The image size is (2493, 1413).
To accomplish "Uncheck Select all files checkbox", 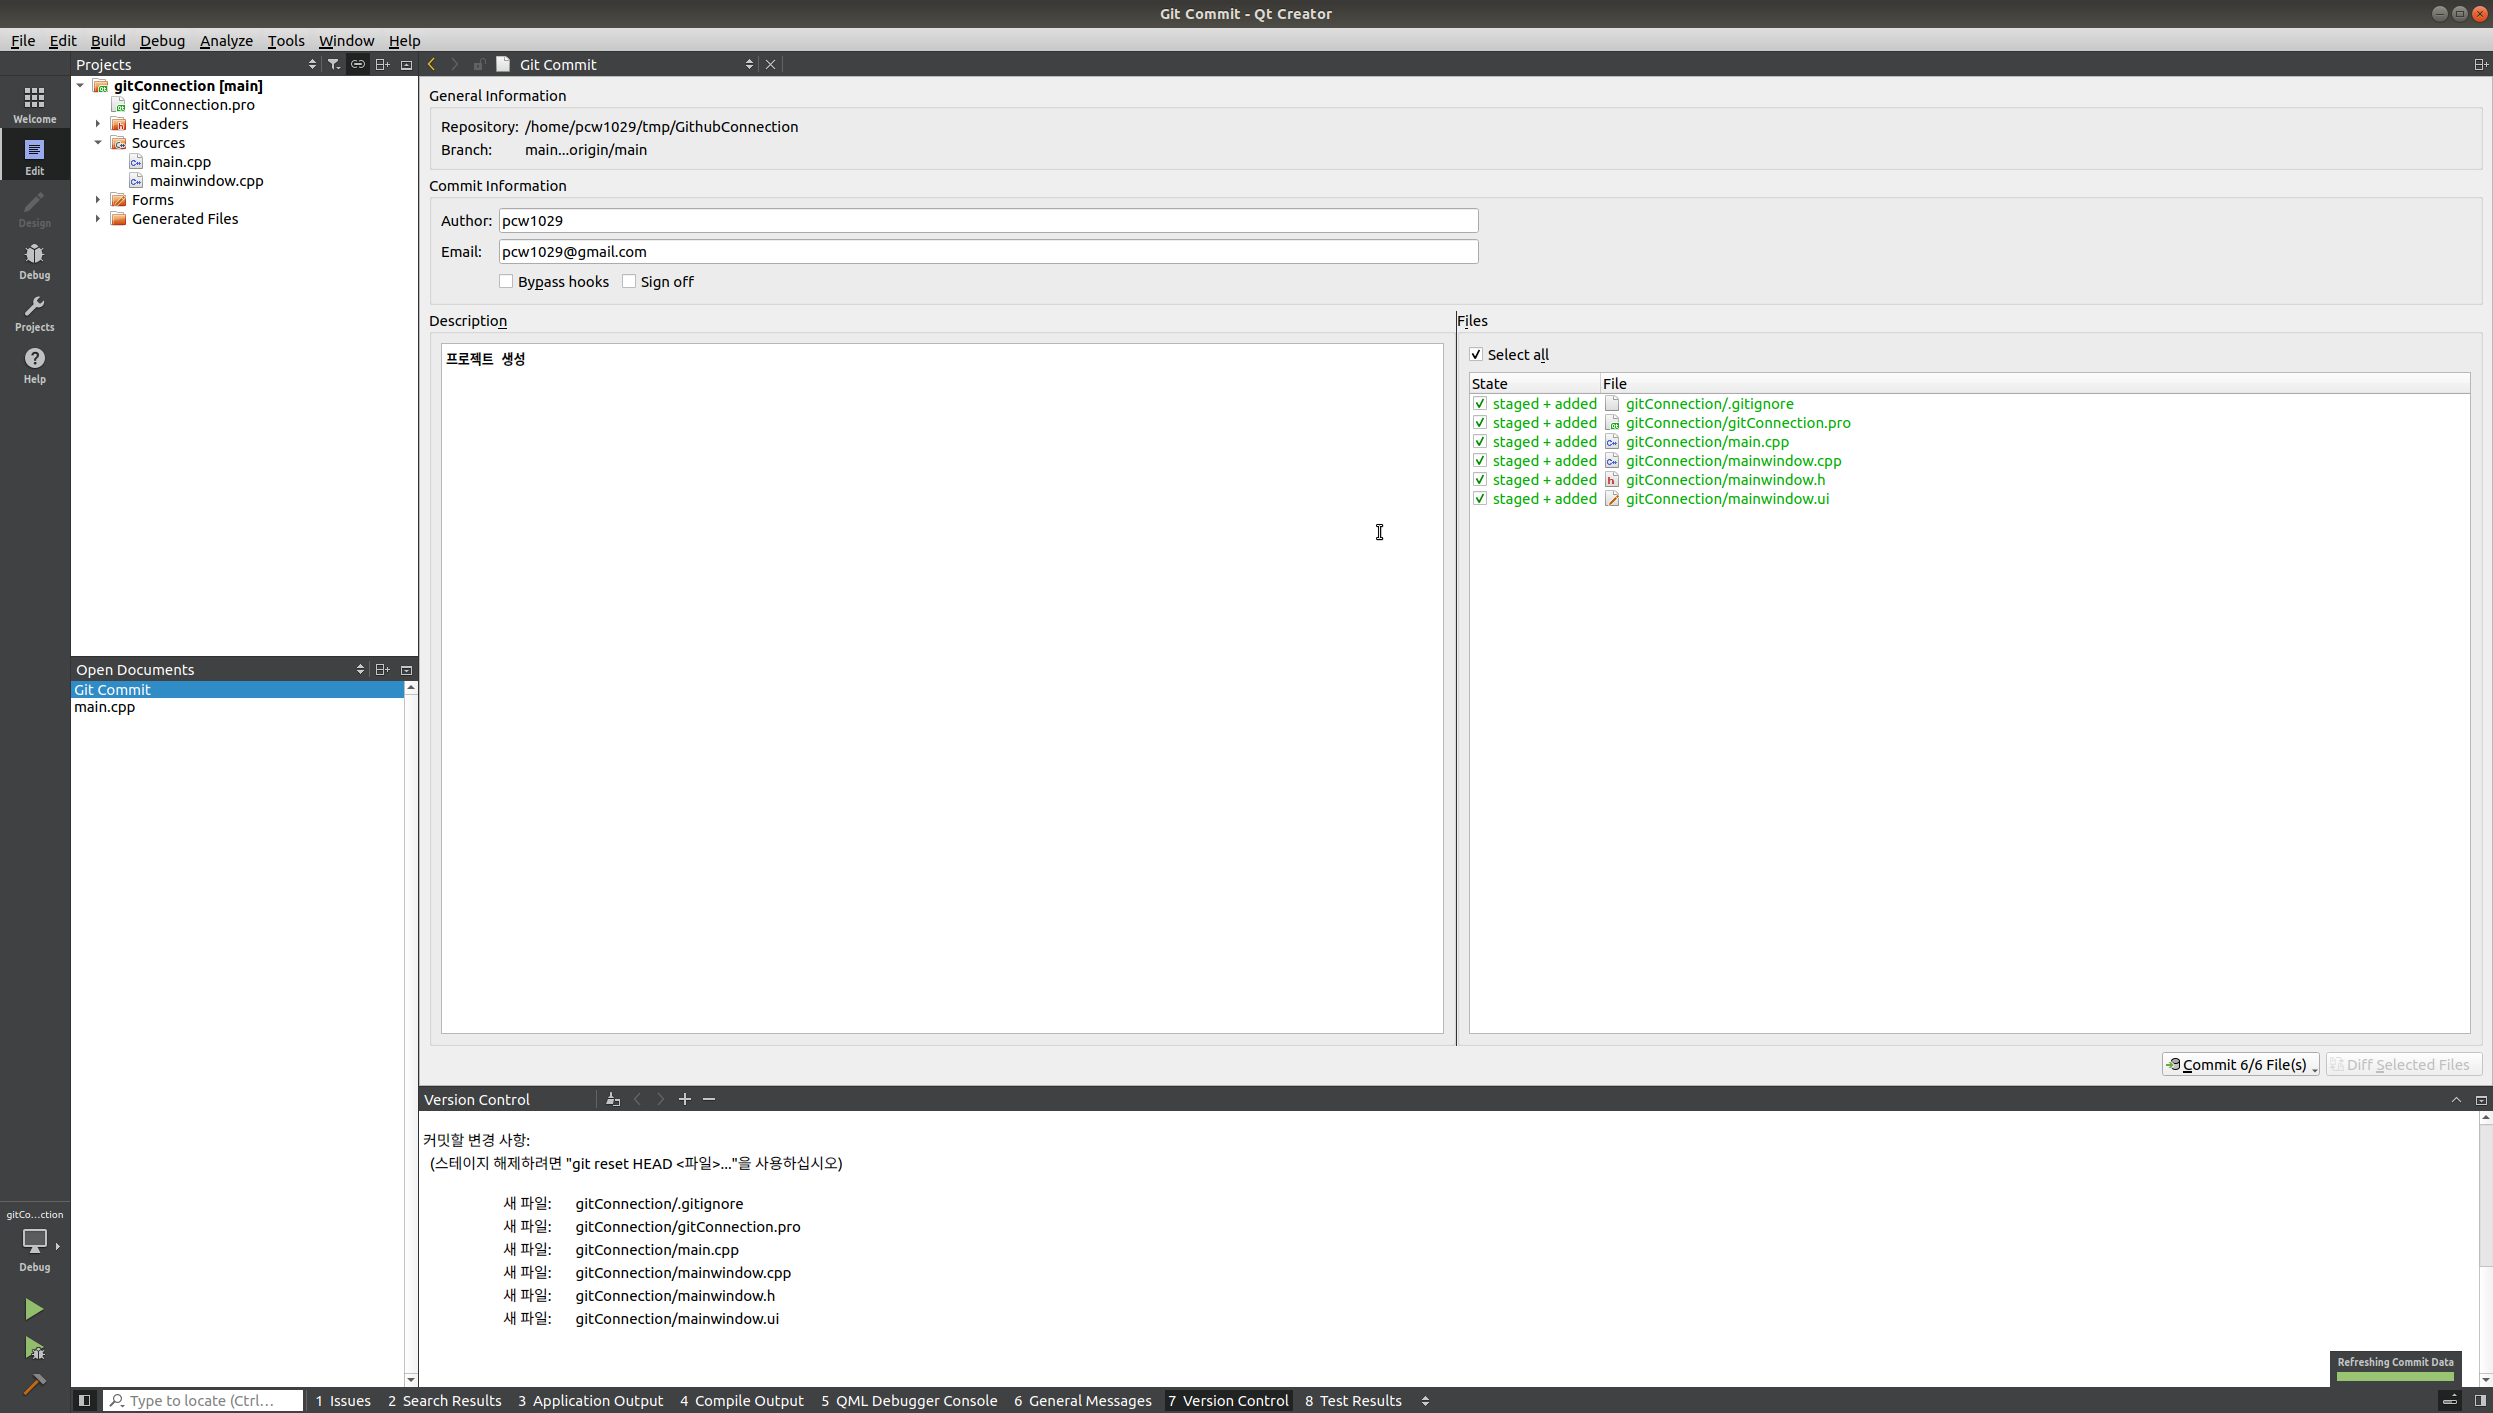I will click(x=1476, y=355).
